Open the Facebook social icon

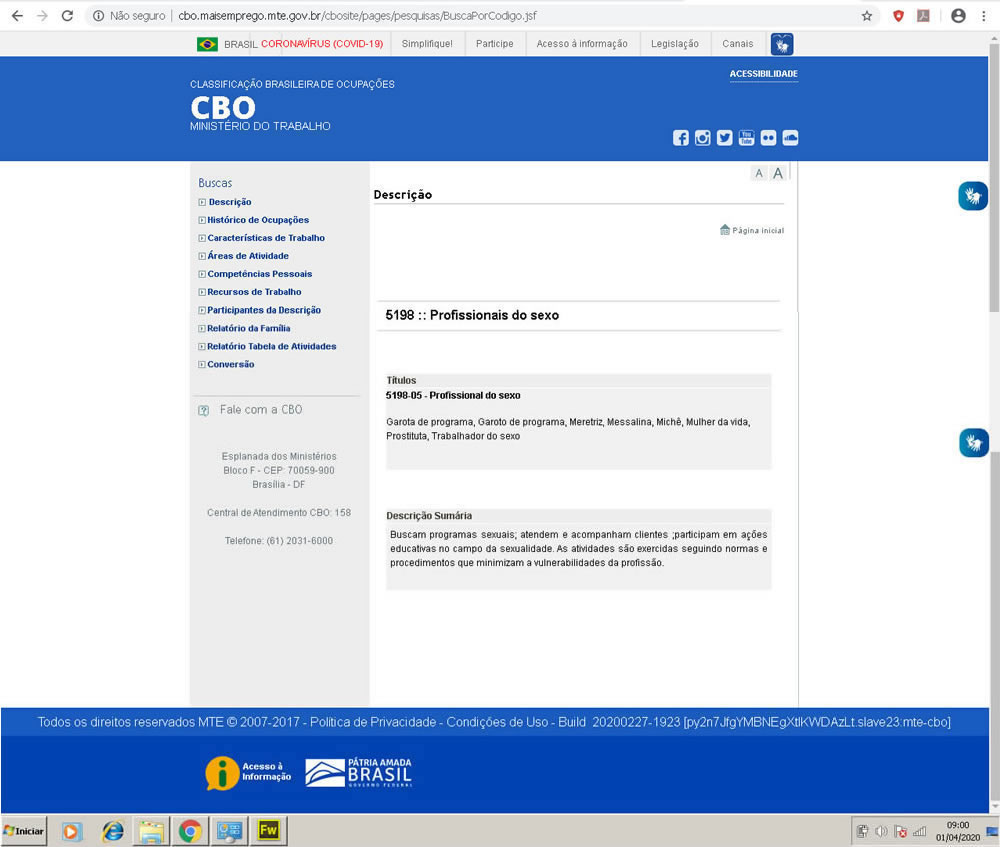(x=681, y=138)
